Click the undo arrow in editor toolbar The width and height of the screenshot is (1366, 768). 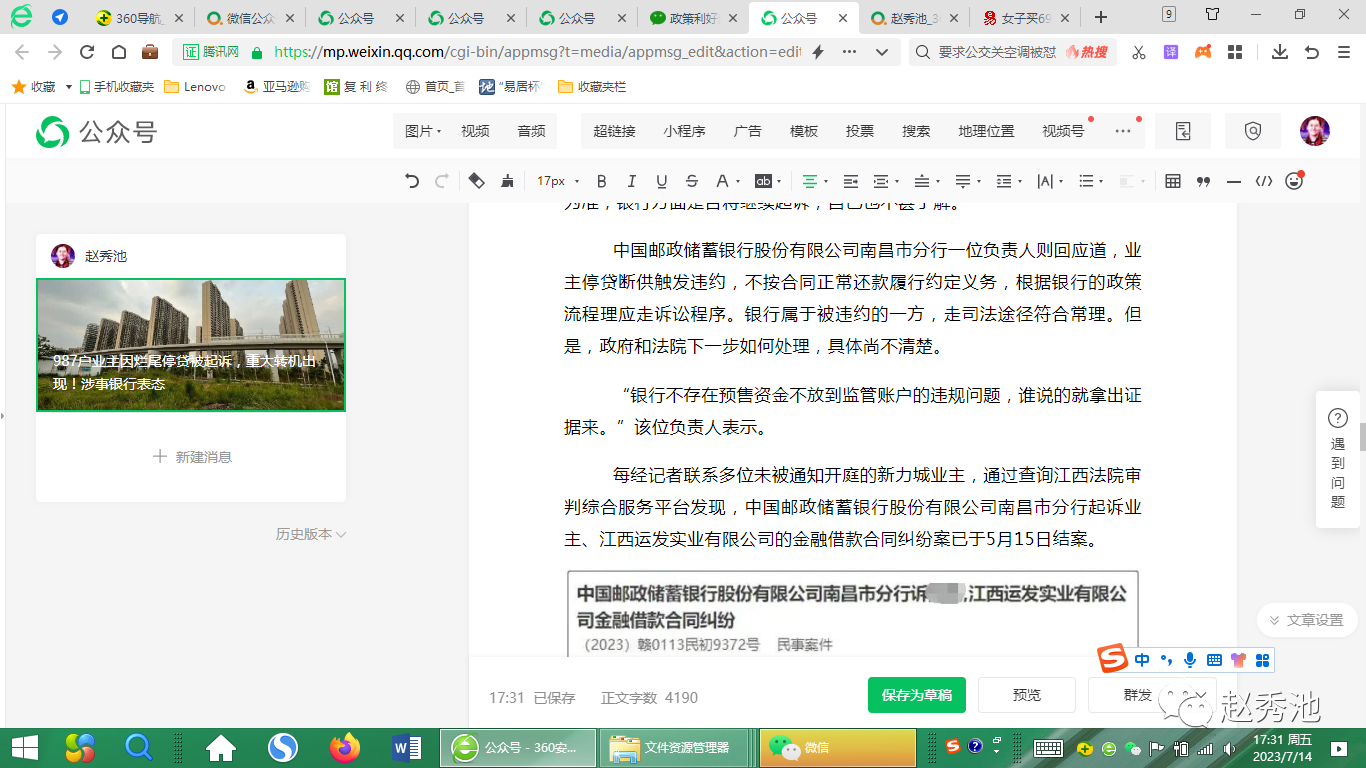[412, 181]
